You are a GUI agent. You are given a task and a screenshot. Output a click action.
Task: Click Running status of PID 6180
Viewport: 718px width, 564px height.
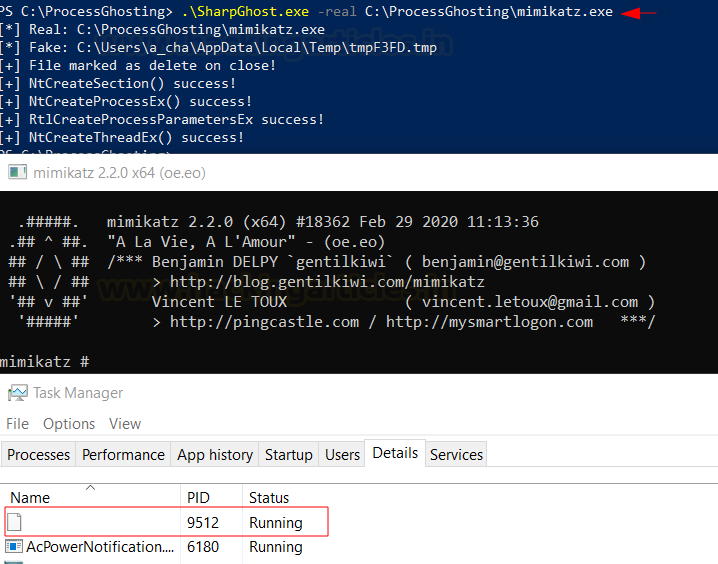(x=276, y=547)
